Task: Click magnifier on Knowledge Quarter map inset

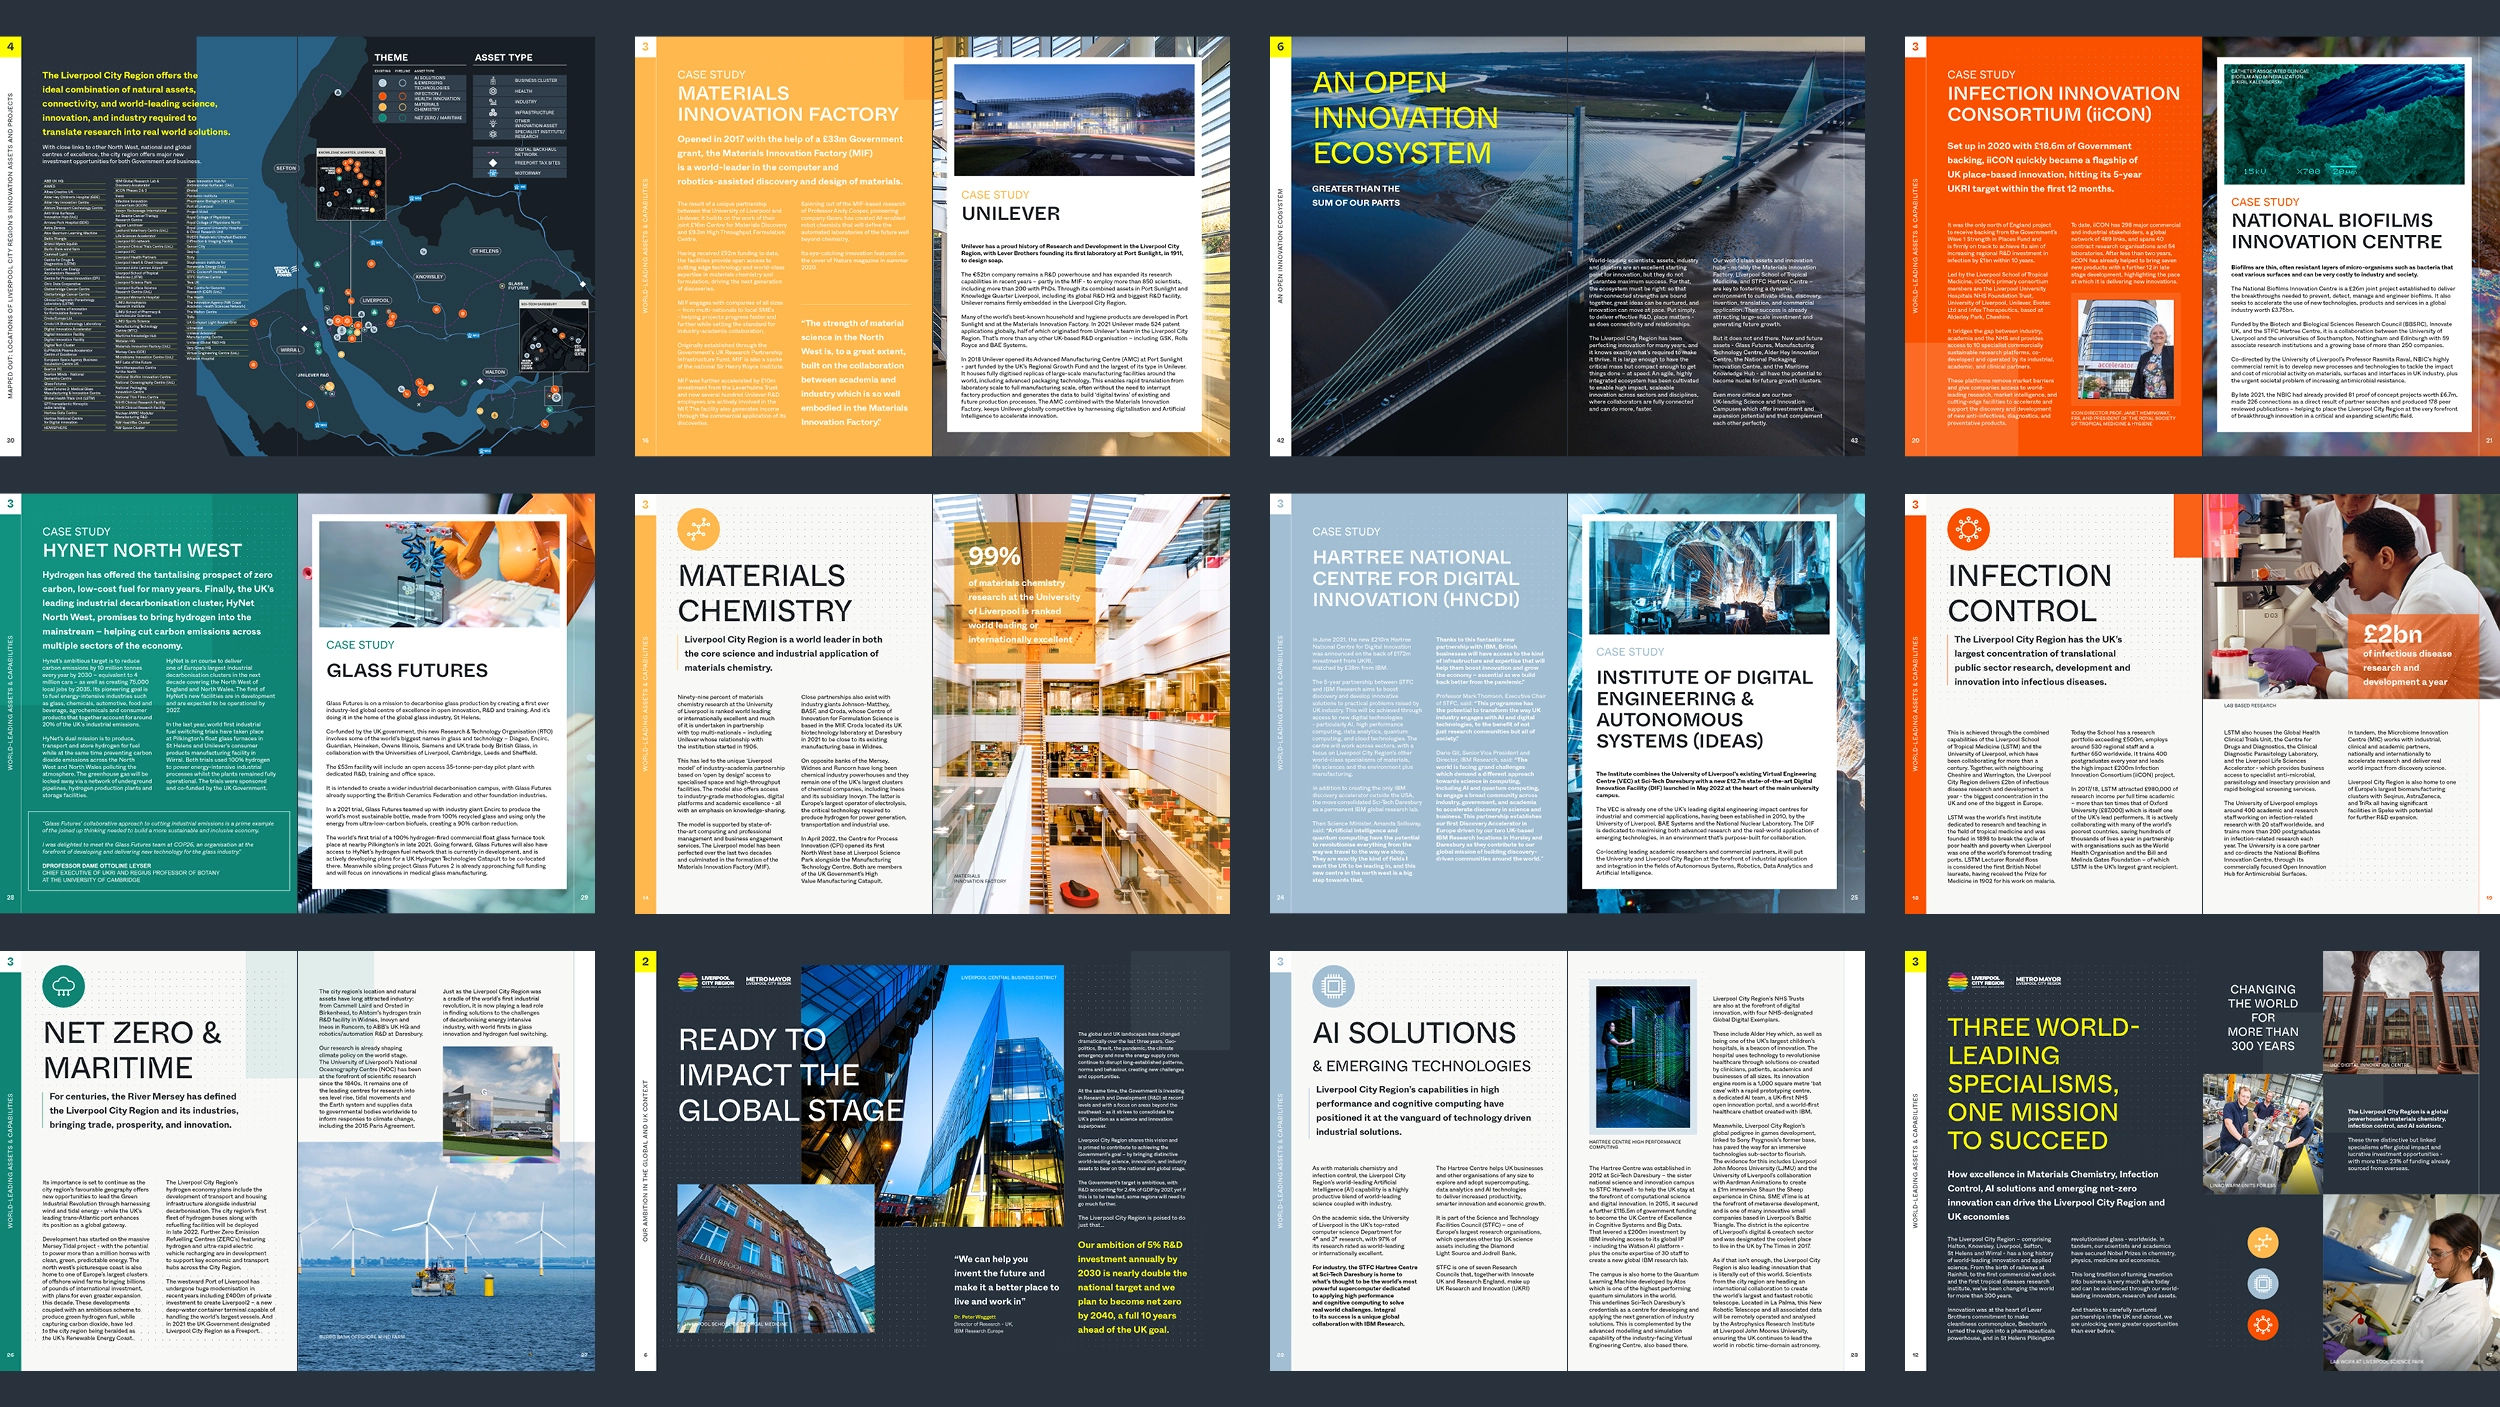Action: click(x=381, y=152)
